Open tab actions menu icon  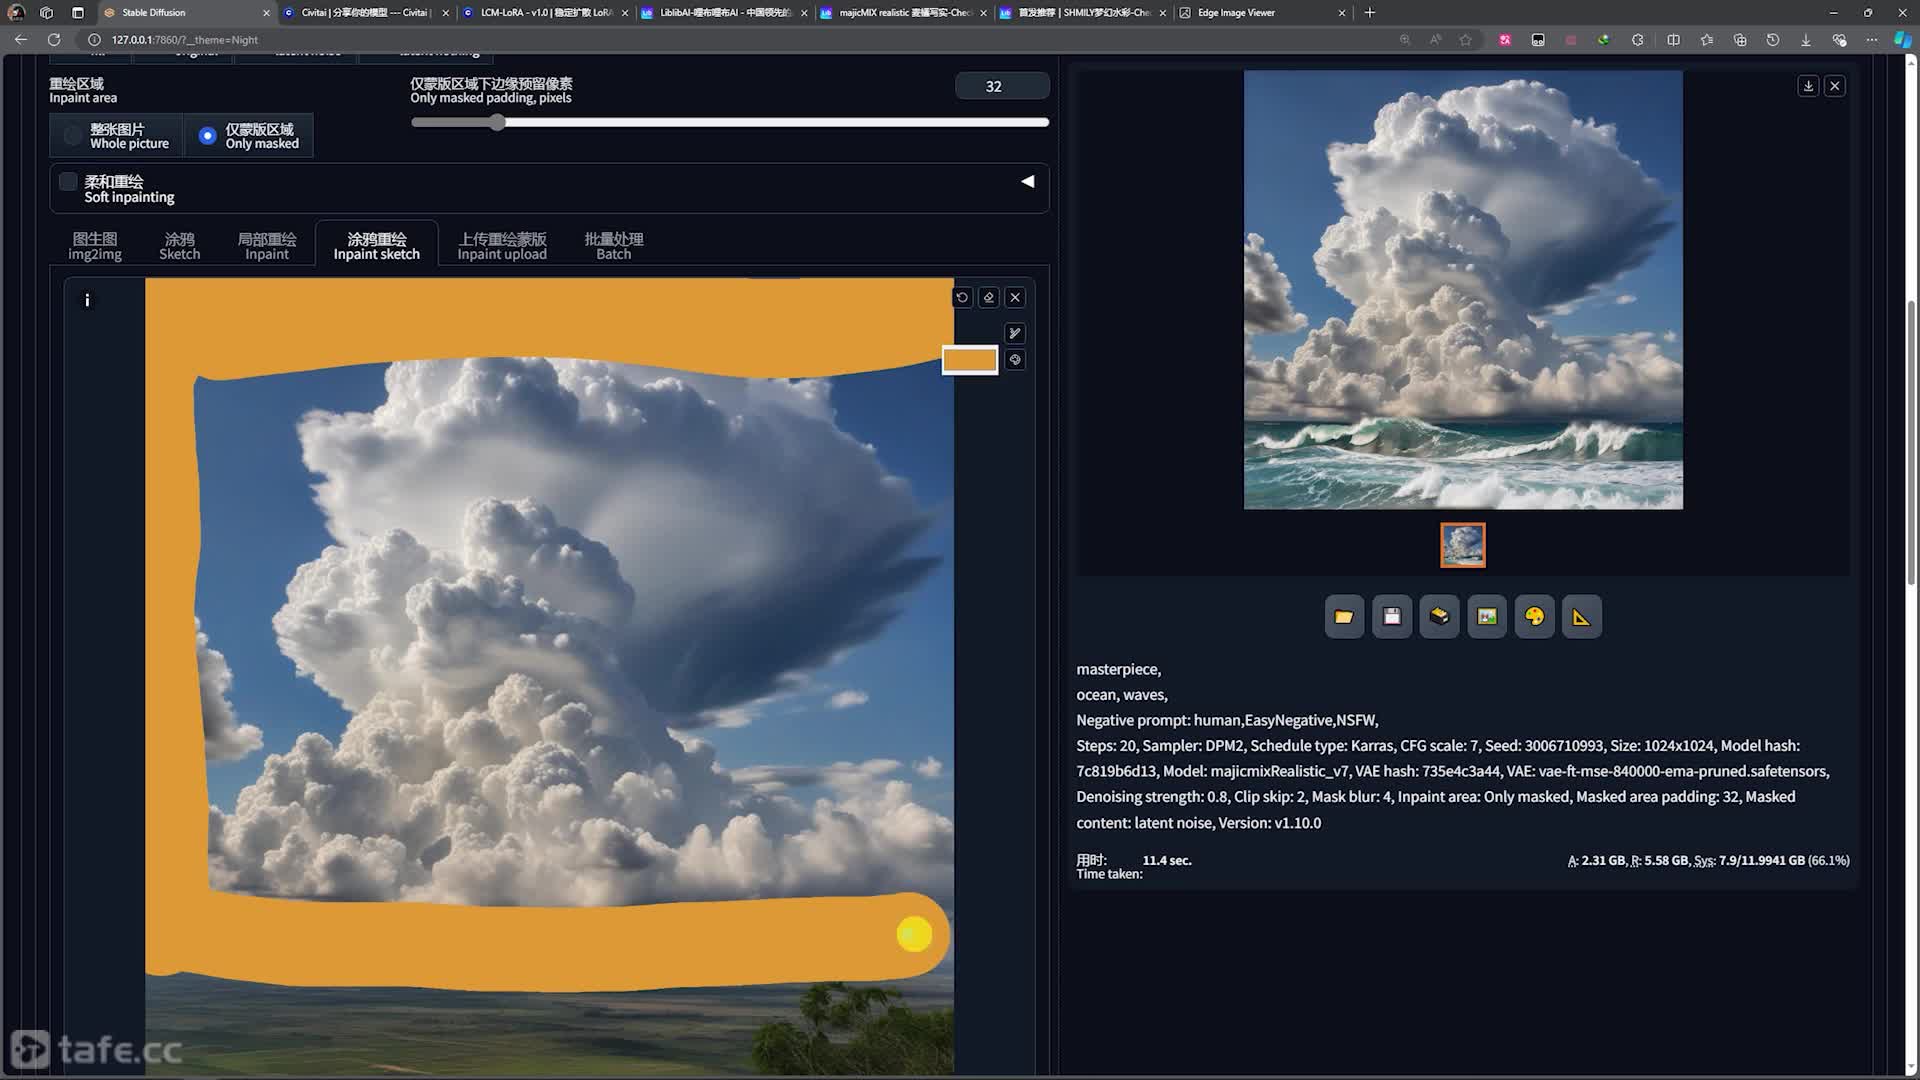(x=78, y=13)
